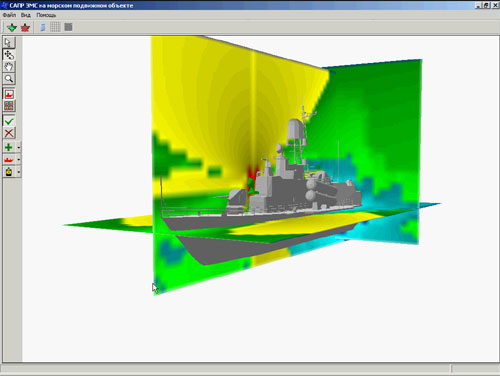This screenshot has width=500, height=376.
Task: Click the green star add-source toolbar icon
Action: point(12,27)
